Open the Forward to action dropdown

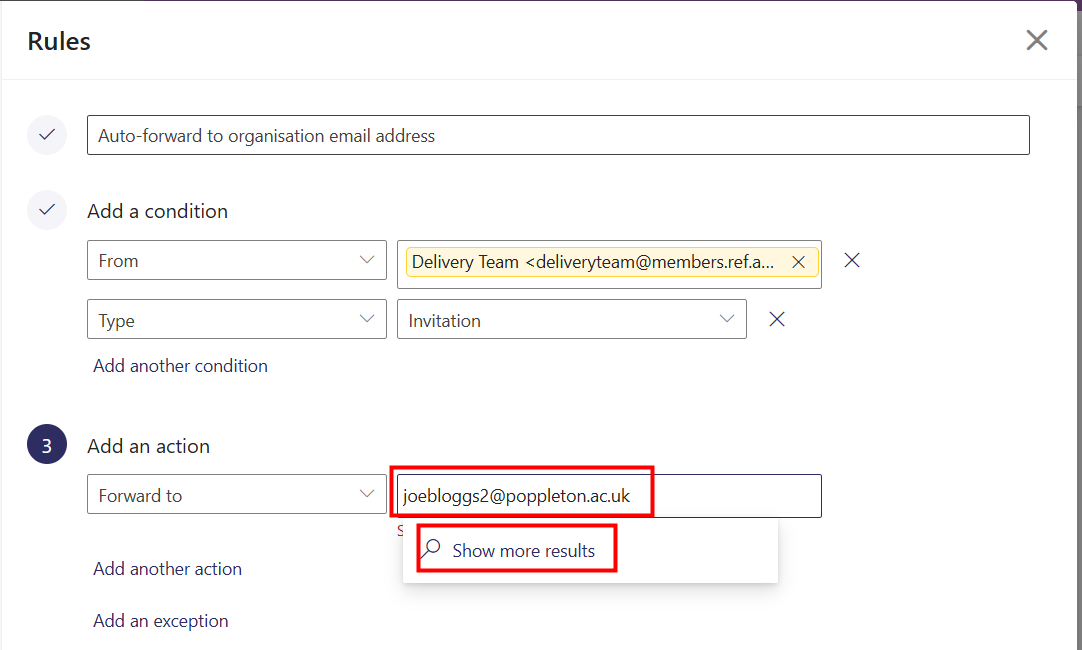click(237, 494)
